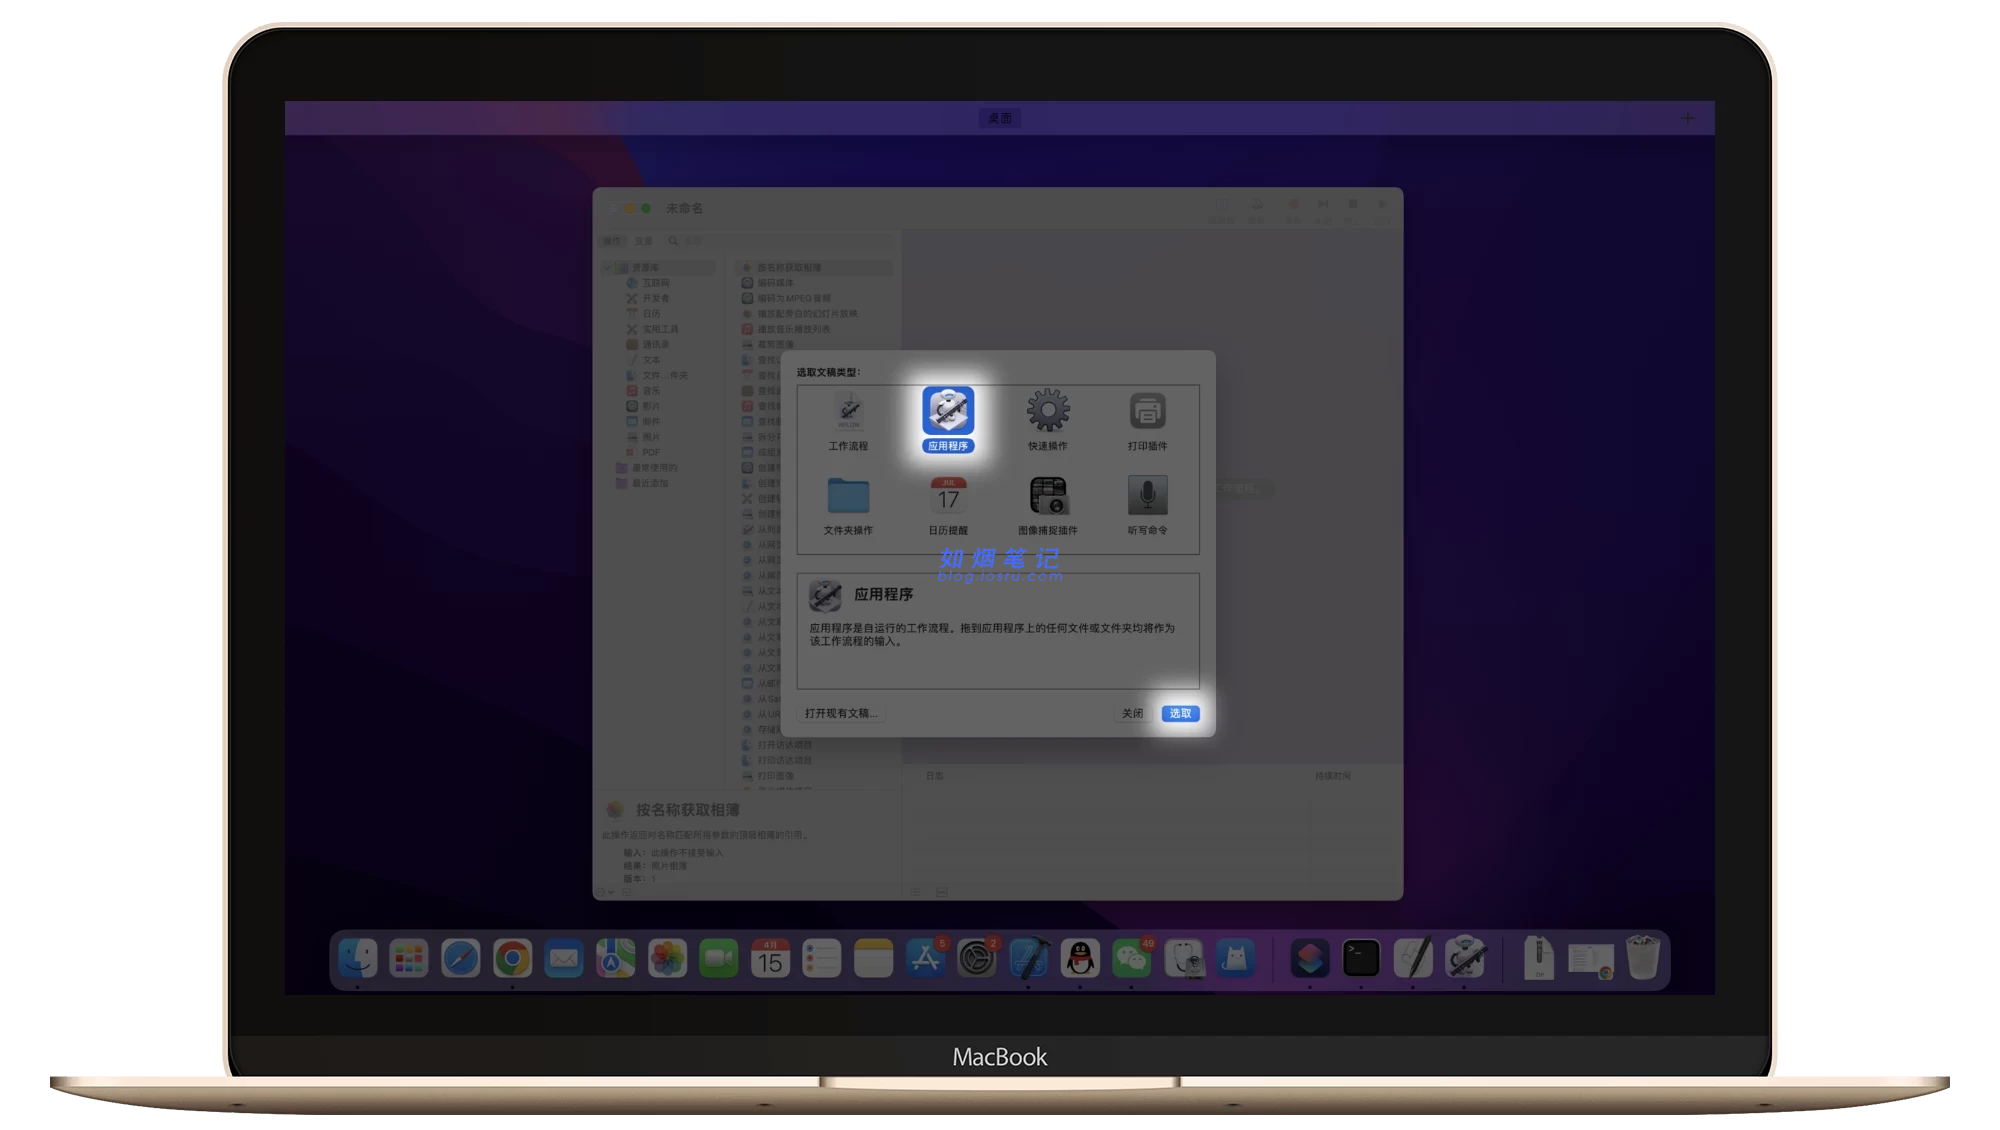Select 文本 category in library
This screenshot has height=1130, width=2000.
coord(643,360)
